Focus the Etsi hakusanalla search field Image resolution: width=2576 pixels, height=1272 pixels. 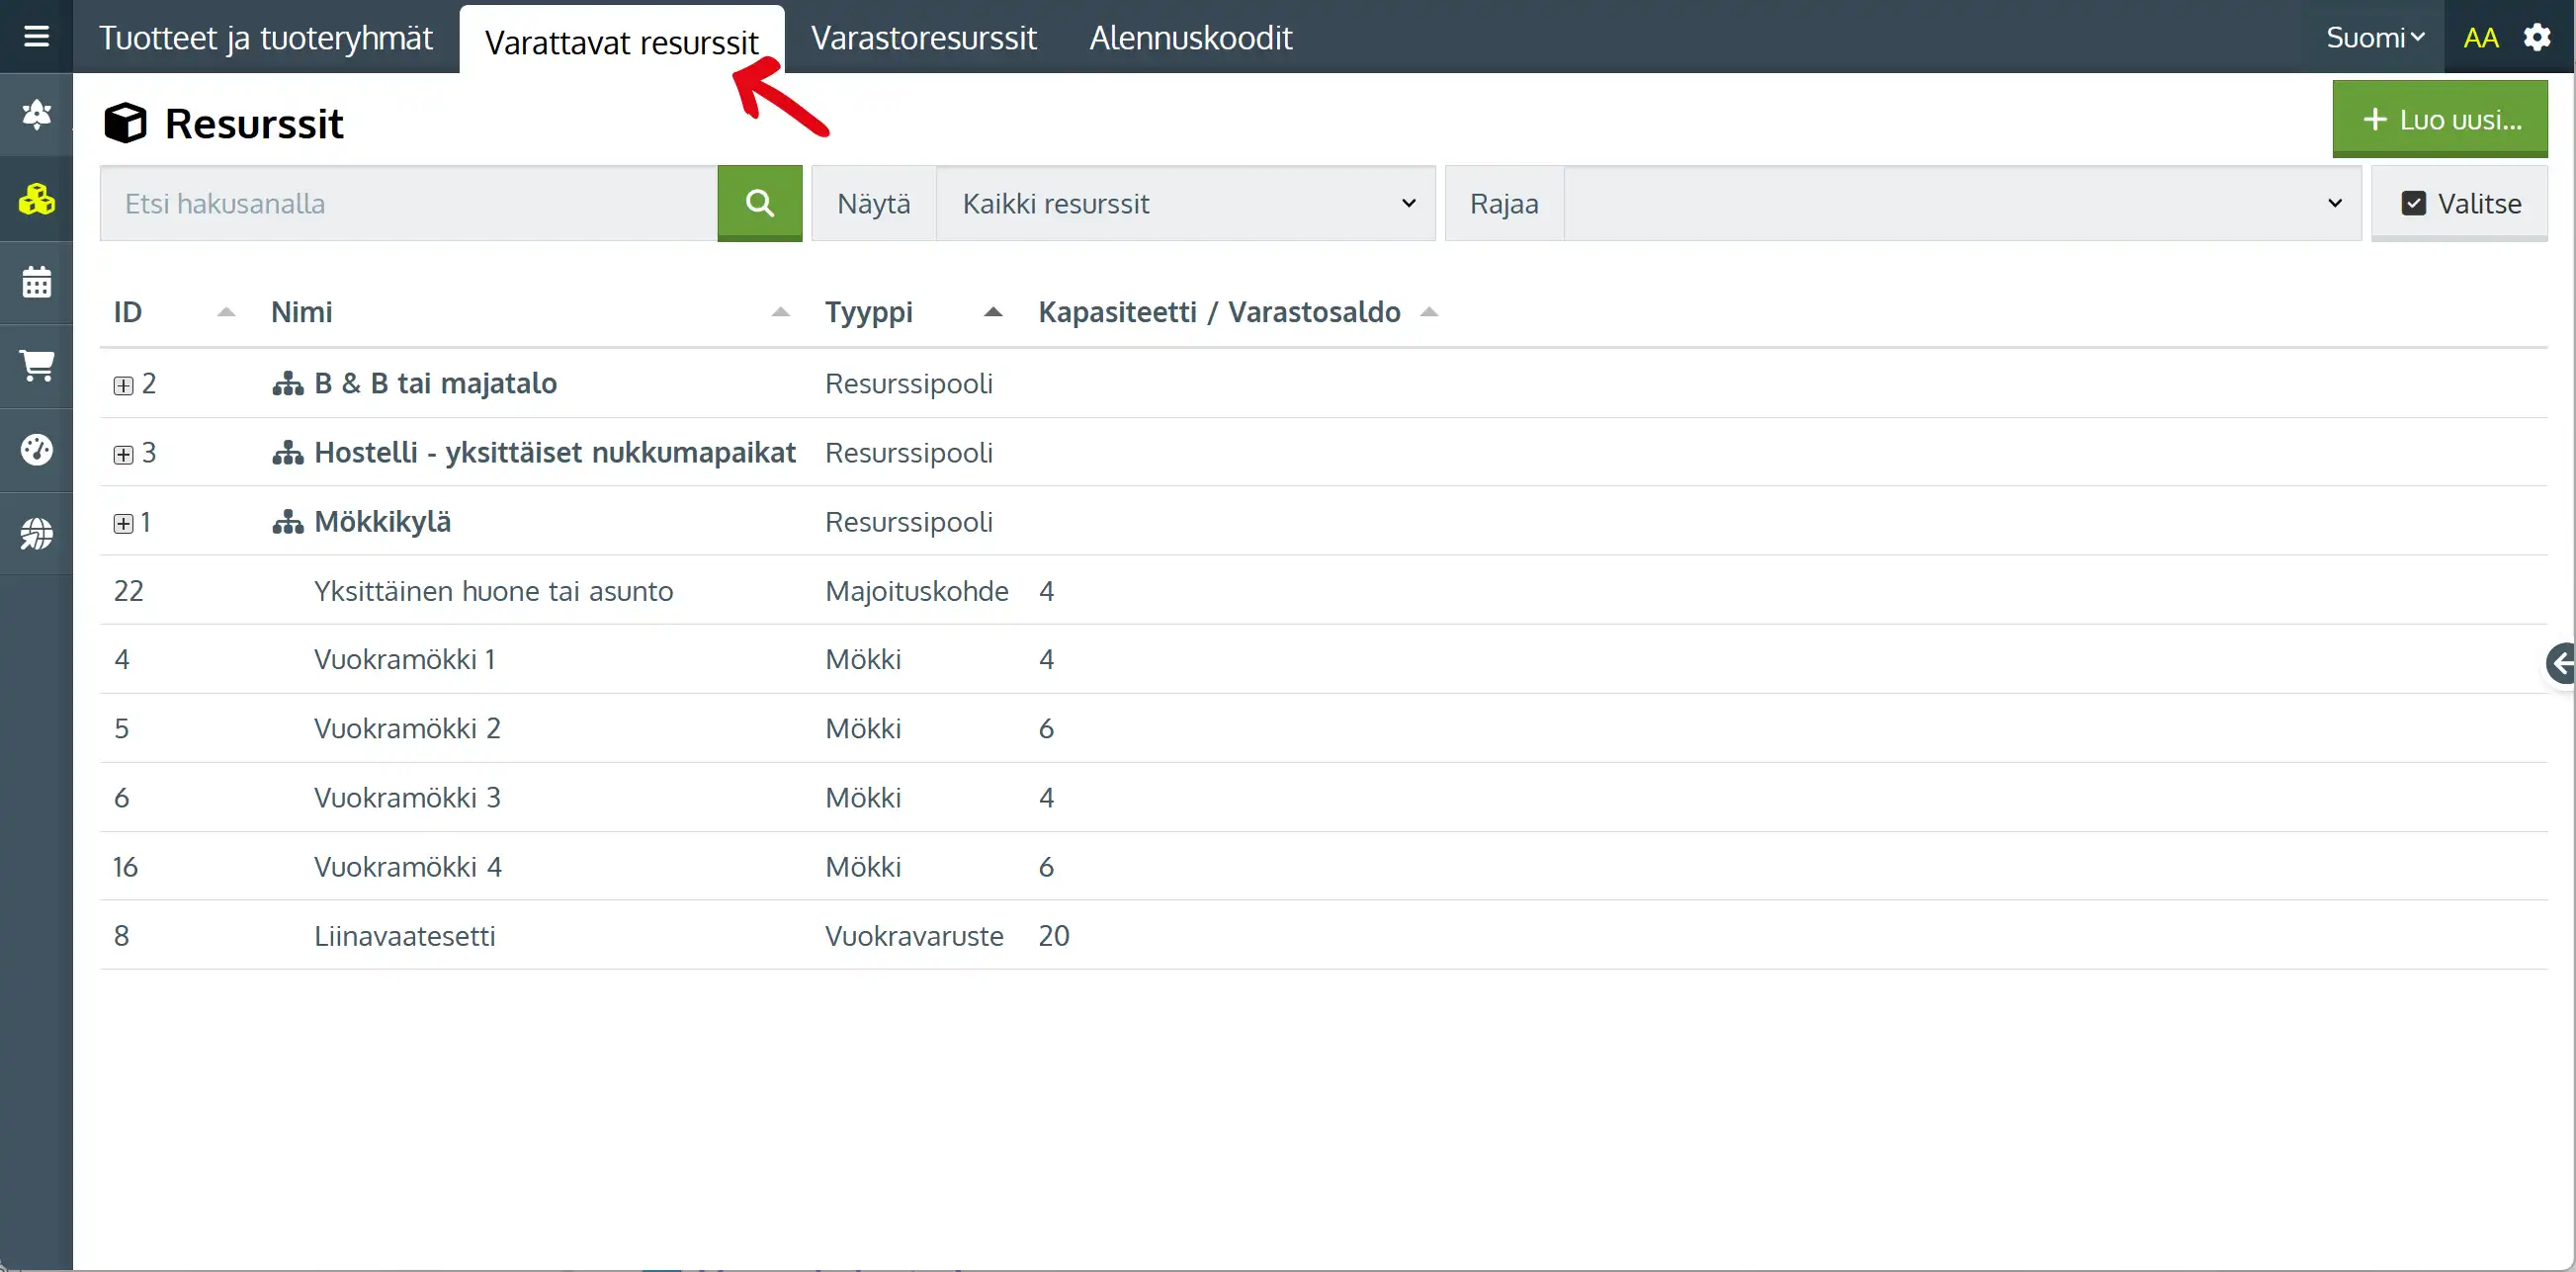408,203
